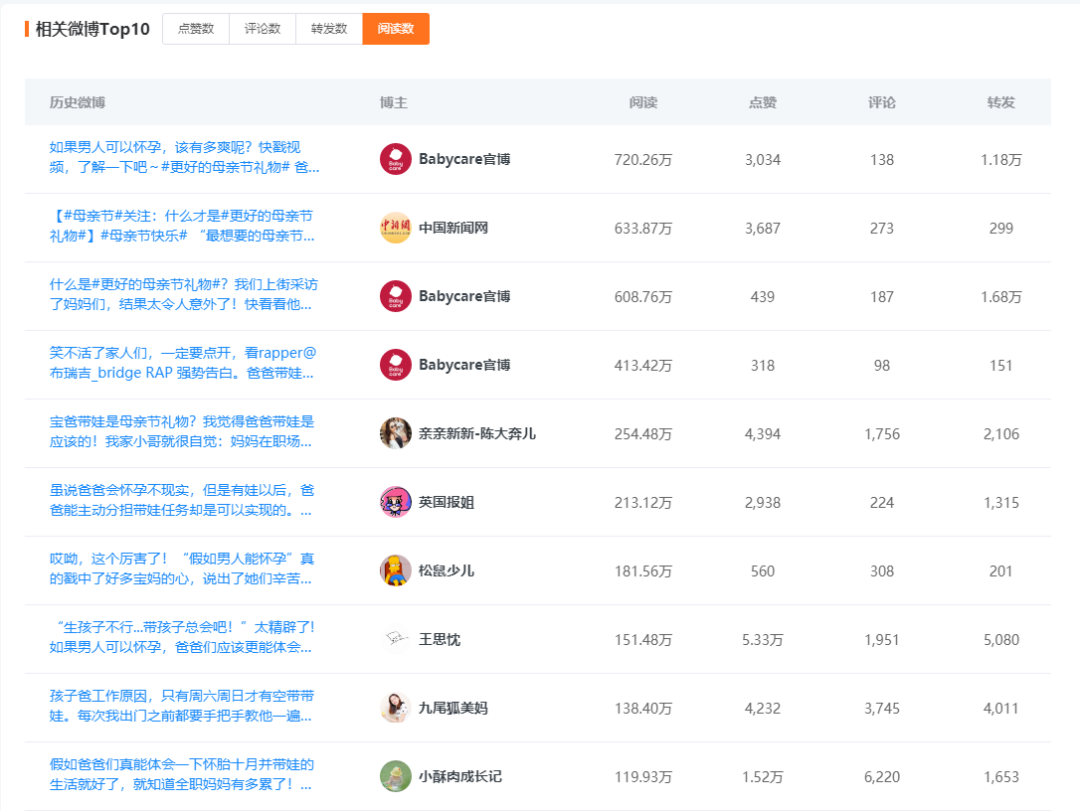Switch to the 点赞数 sort tab
1080x811 pixels.
196,29
